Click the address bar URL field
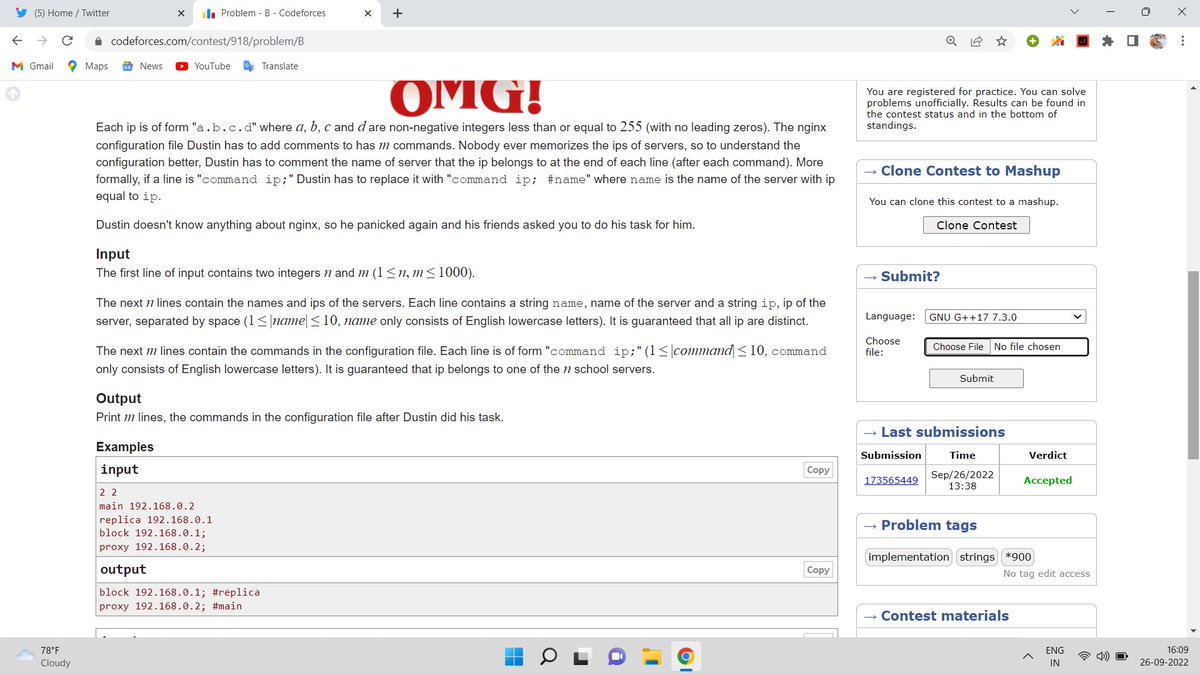The height and width of the screenshot is (675, 1200). (520, 41)
